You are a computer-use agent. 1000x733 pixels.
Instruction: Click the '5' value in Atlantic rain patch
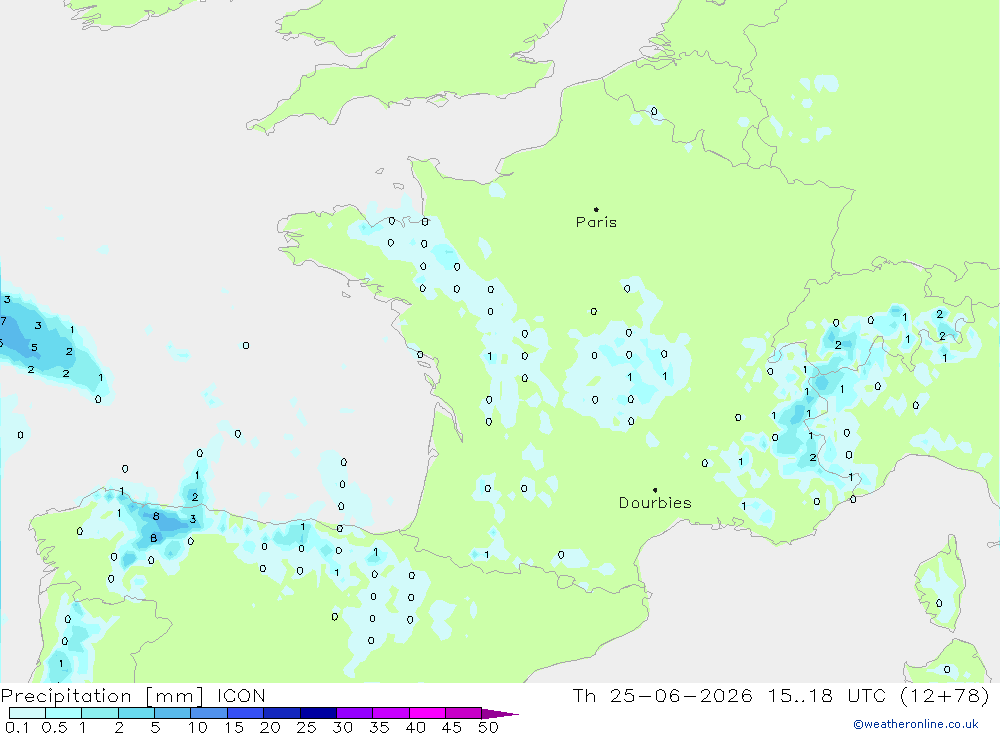click(34, 348)
